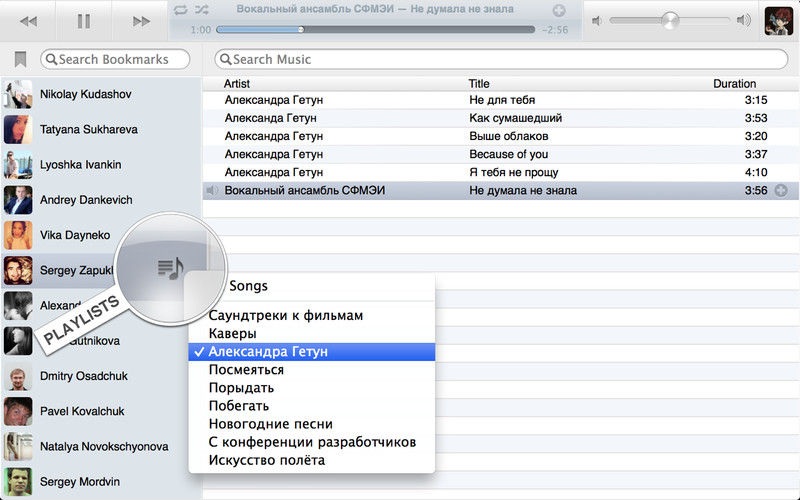
Task: Choose the С конференции разработчиков playlist
Action: pyautogui.click(x=312, y=442)
